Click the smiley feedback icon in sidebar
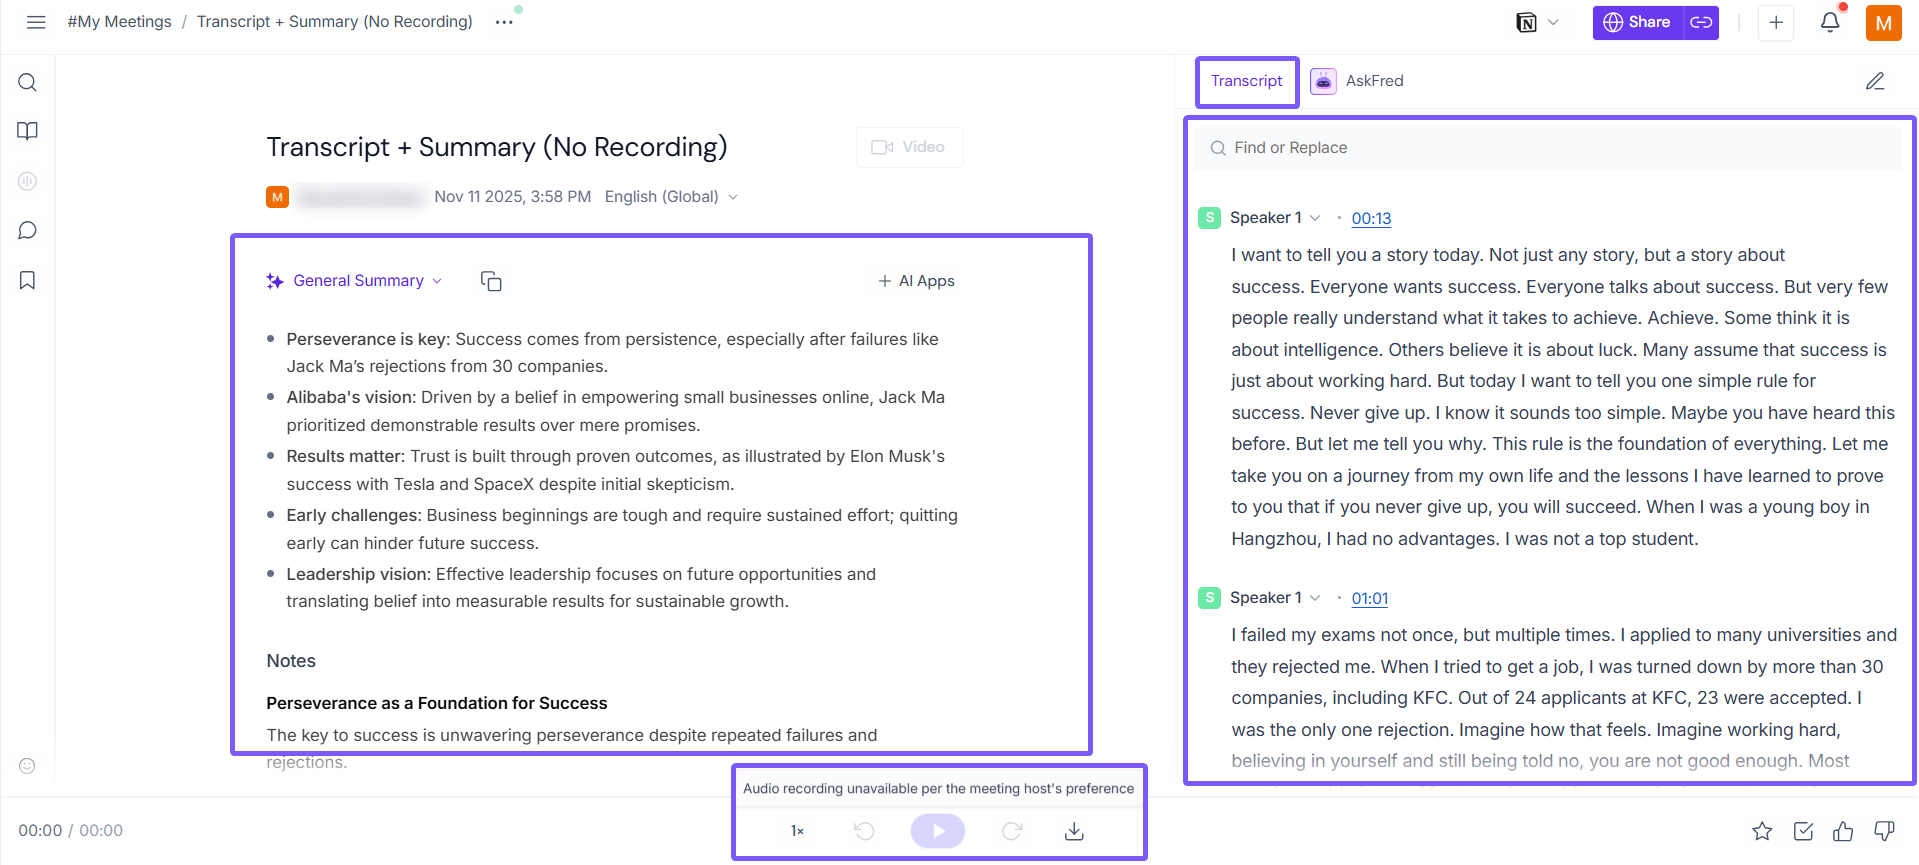 click(x=28, y=766)
